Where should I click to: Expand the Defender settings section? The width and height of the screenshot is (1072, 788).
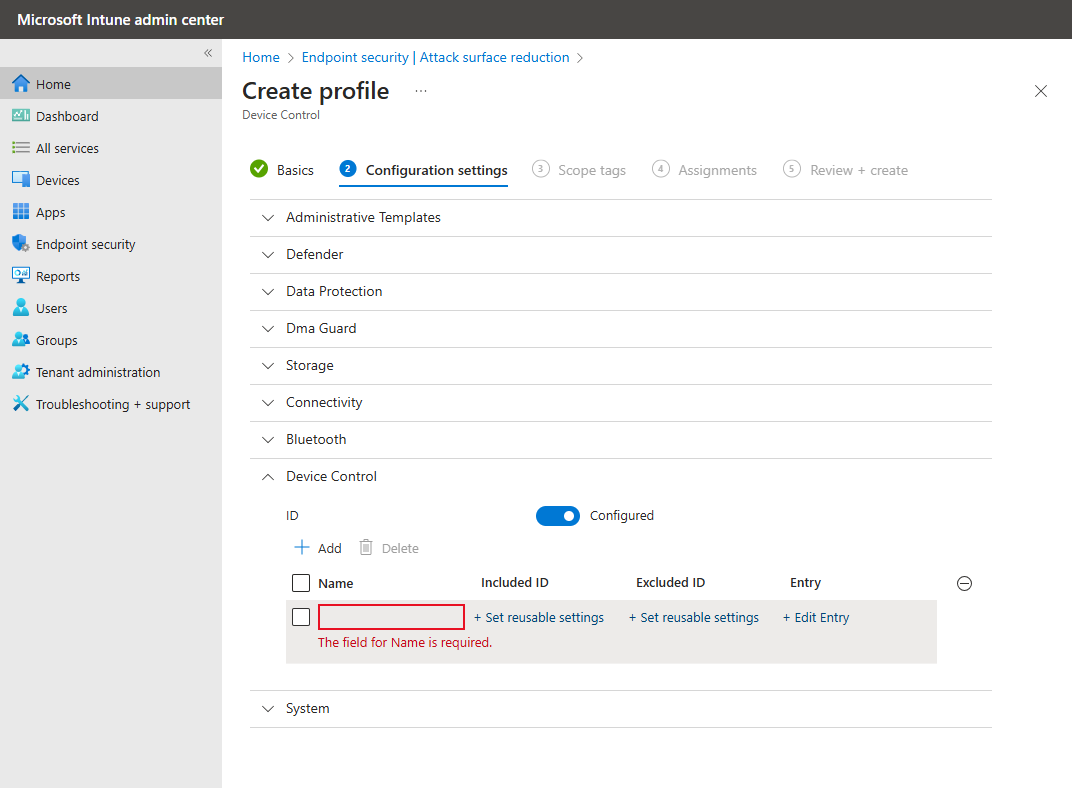coord(314,254)
